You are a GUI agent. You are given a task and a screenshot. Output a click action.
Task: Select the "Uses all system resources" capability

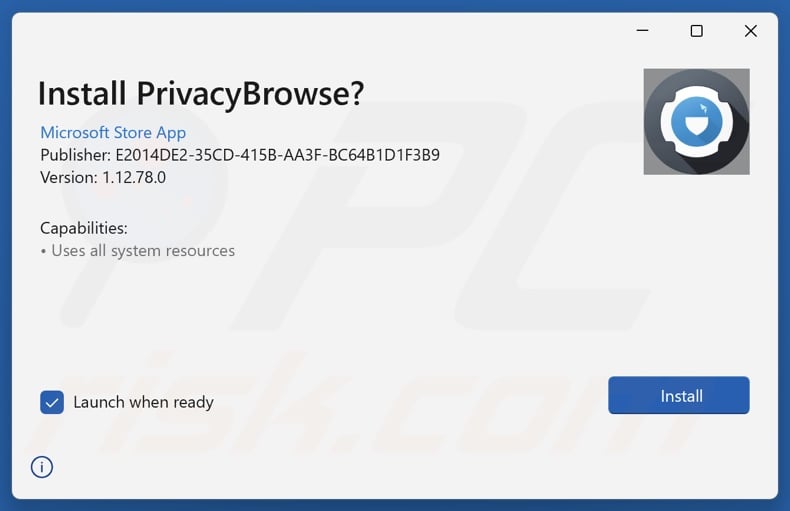pos(143,250)
